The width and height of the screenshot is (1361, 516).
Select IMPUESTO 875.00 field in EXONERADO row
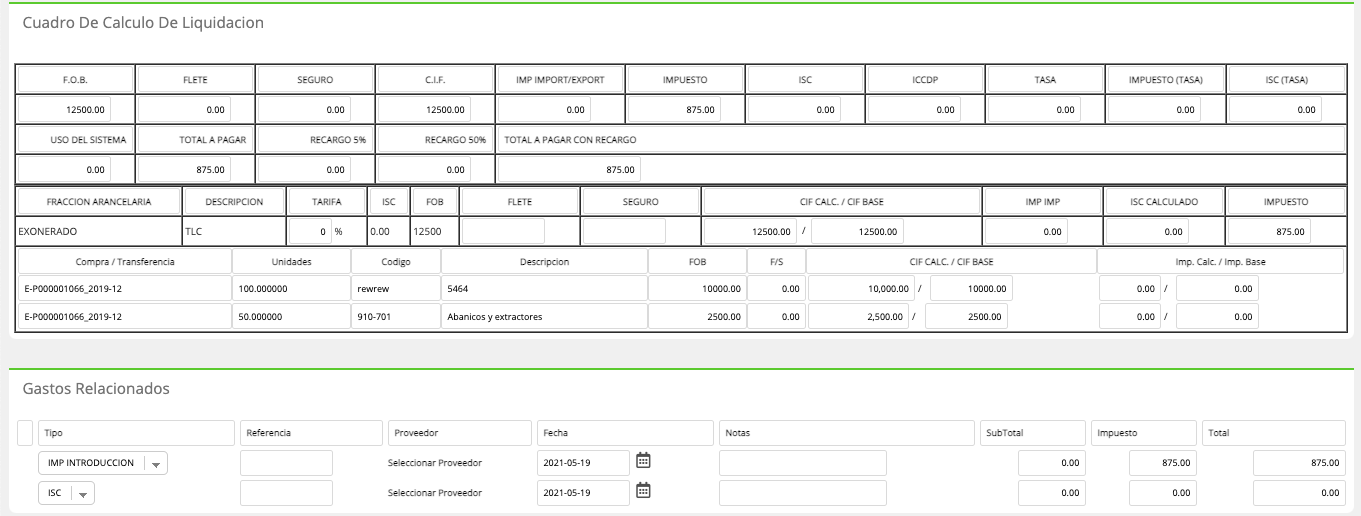[1268, 231]
